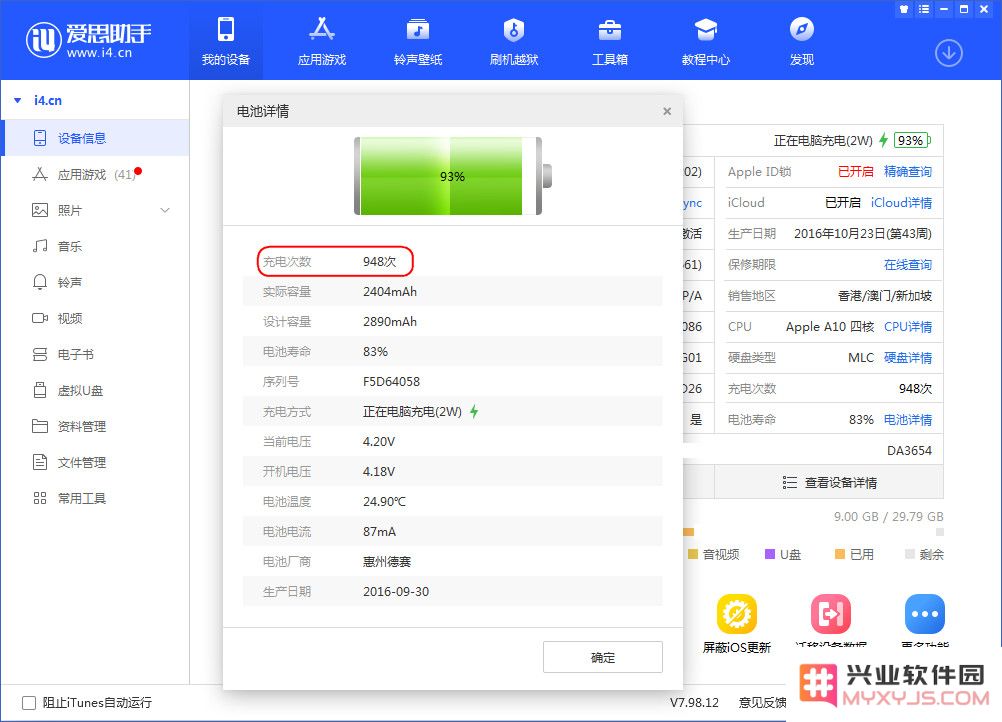Click 查看设备详情 button

pyautogui.click(x=829, y=482)
